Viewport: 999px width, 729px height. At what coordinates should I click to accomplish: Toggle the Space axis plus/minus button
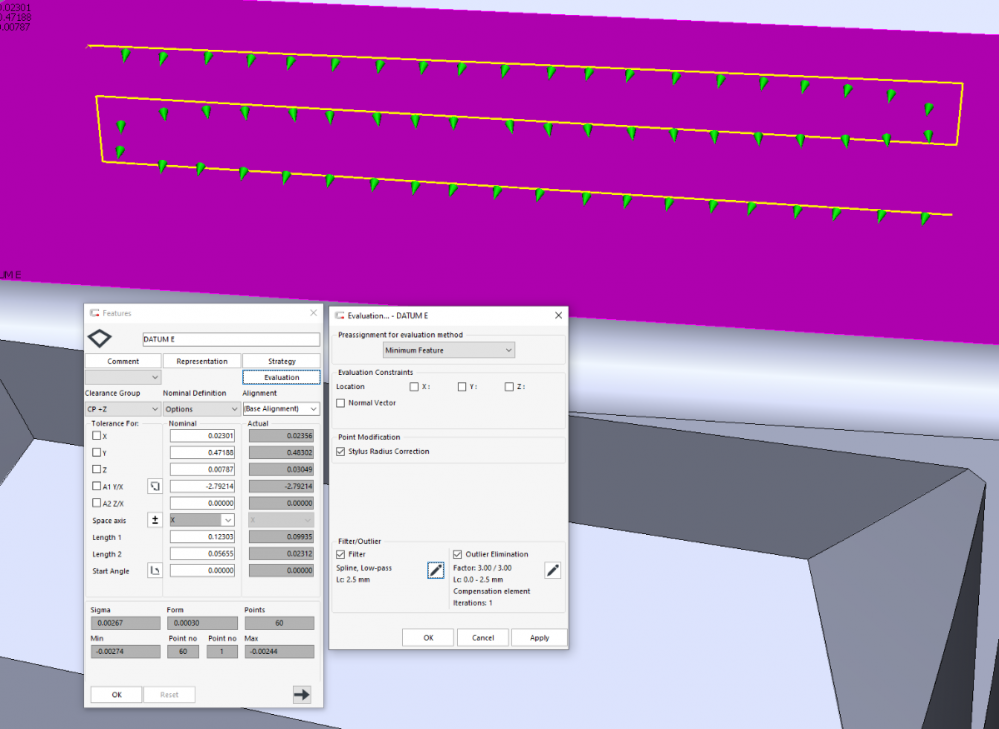(155, 520)
